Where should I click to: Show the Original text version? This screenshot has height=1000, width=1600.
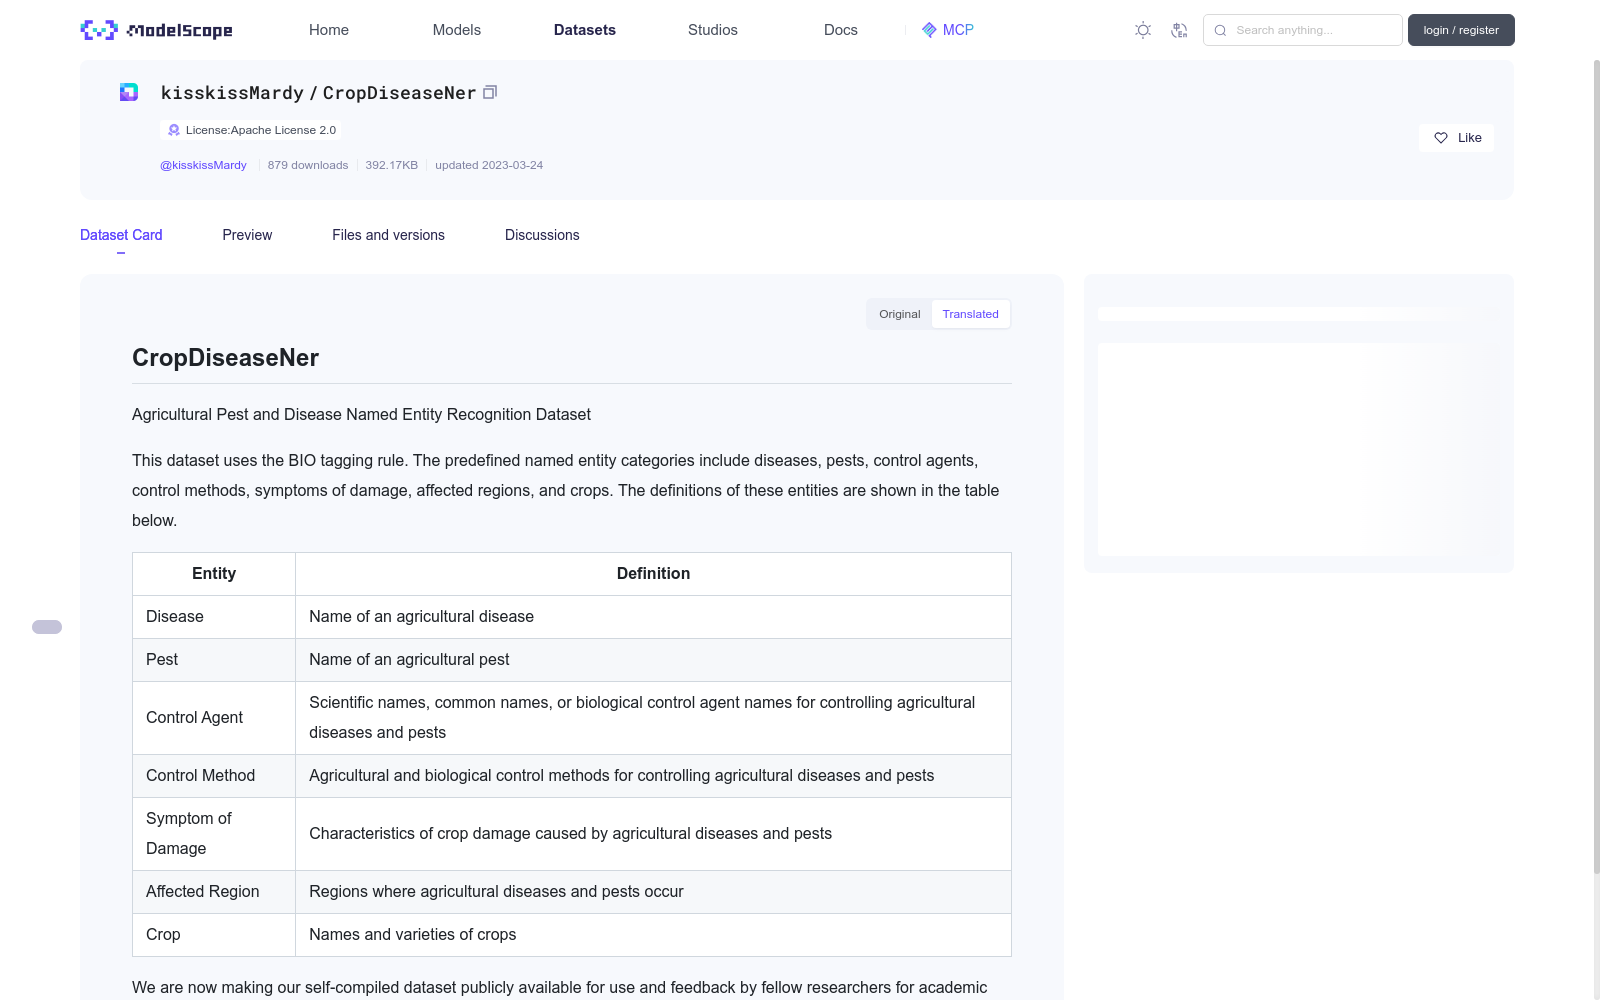pos(900,314)
